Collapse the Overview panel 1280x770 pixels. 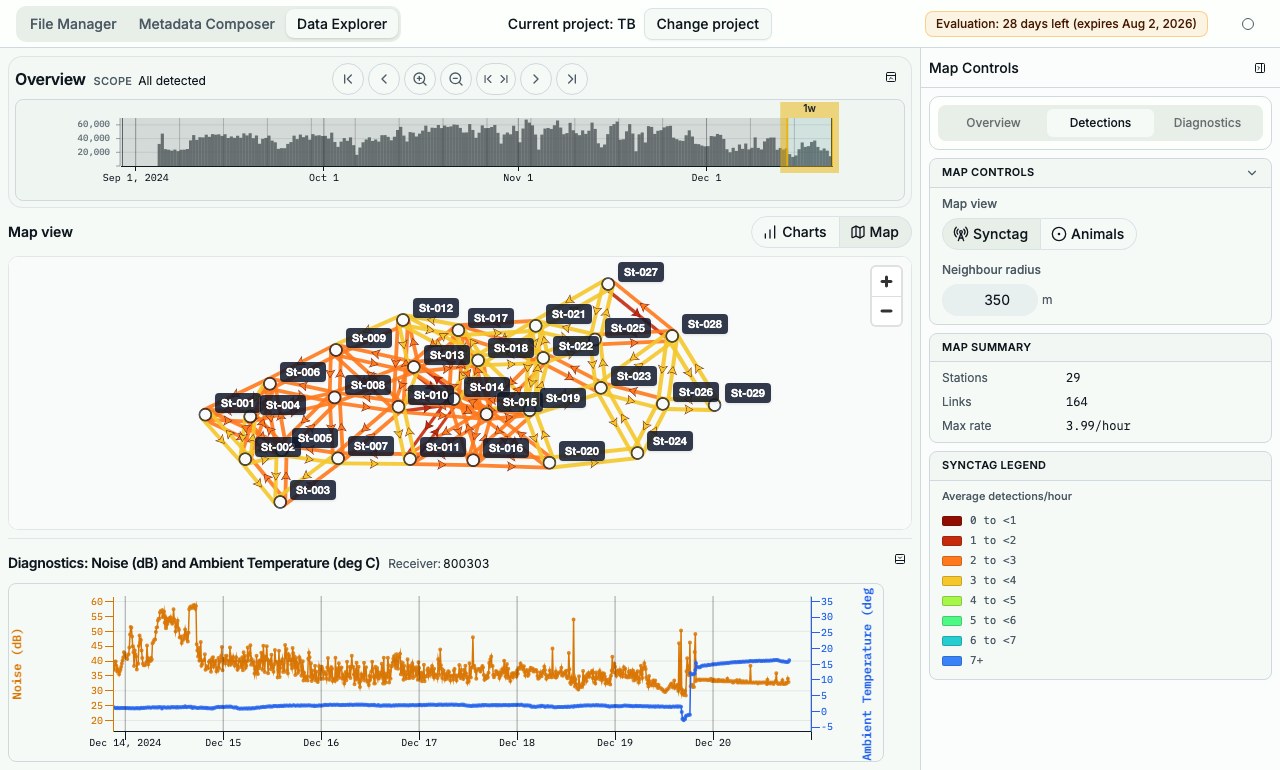[x=891, y=77]
